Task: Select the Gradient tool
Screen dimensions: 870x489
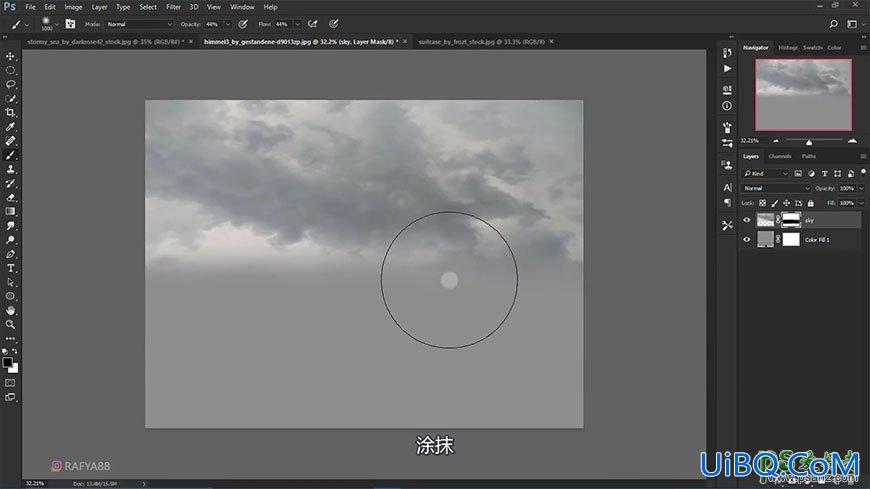Action: click(10, 211)
